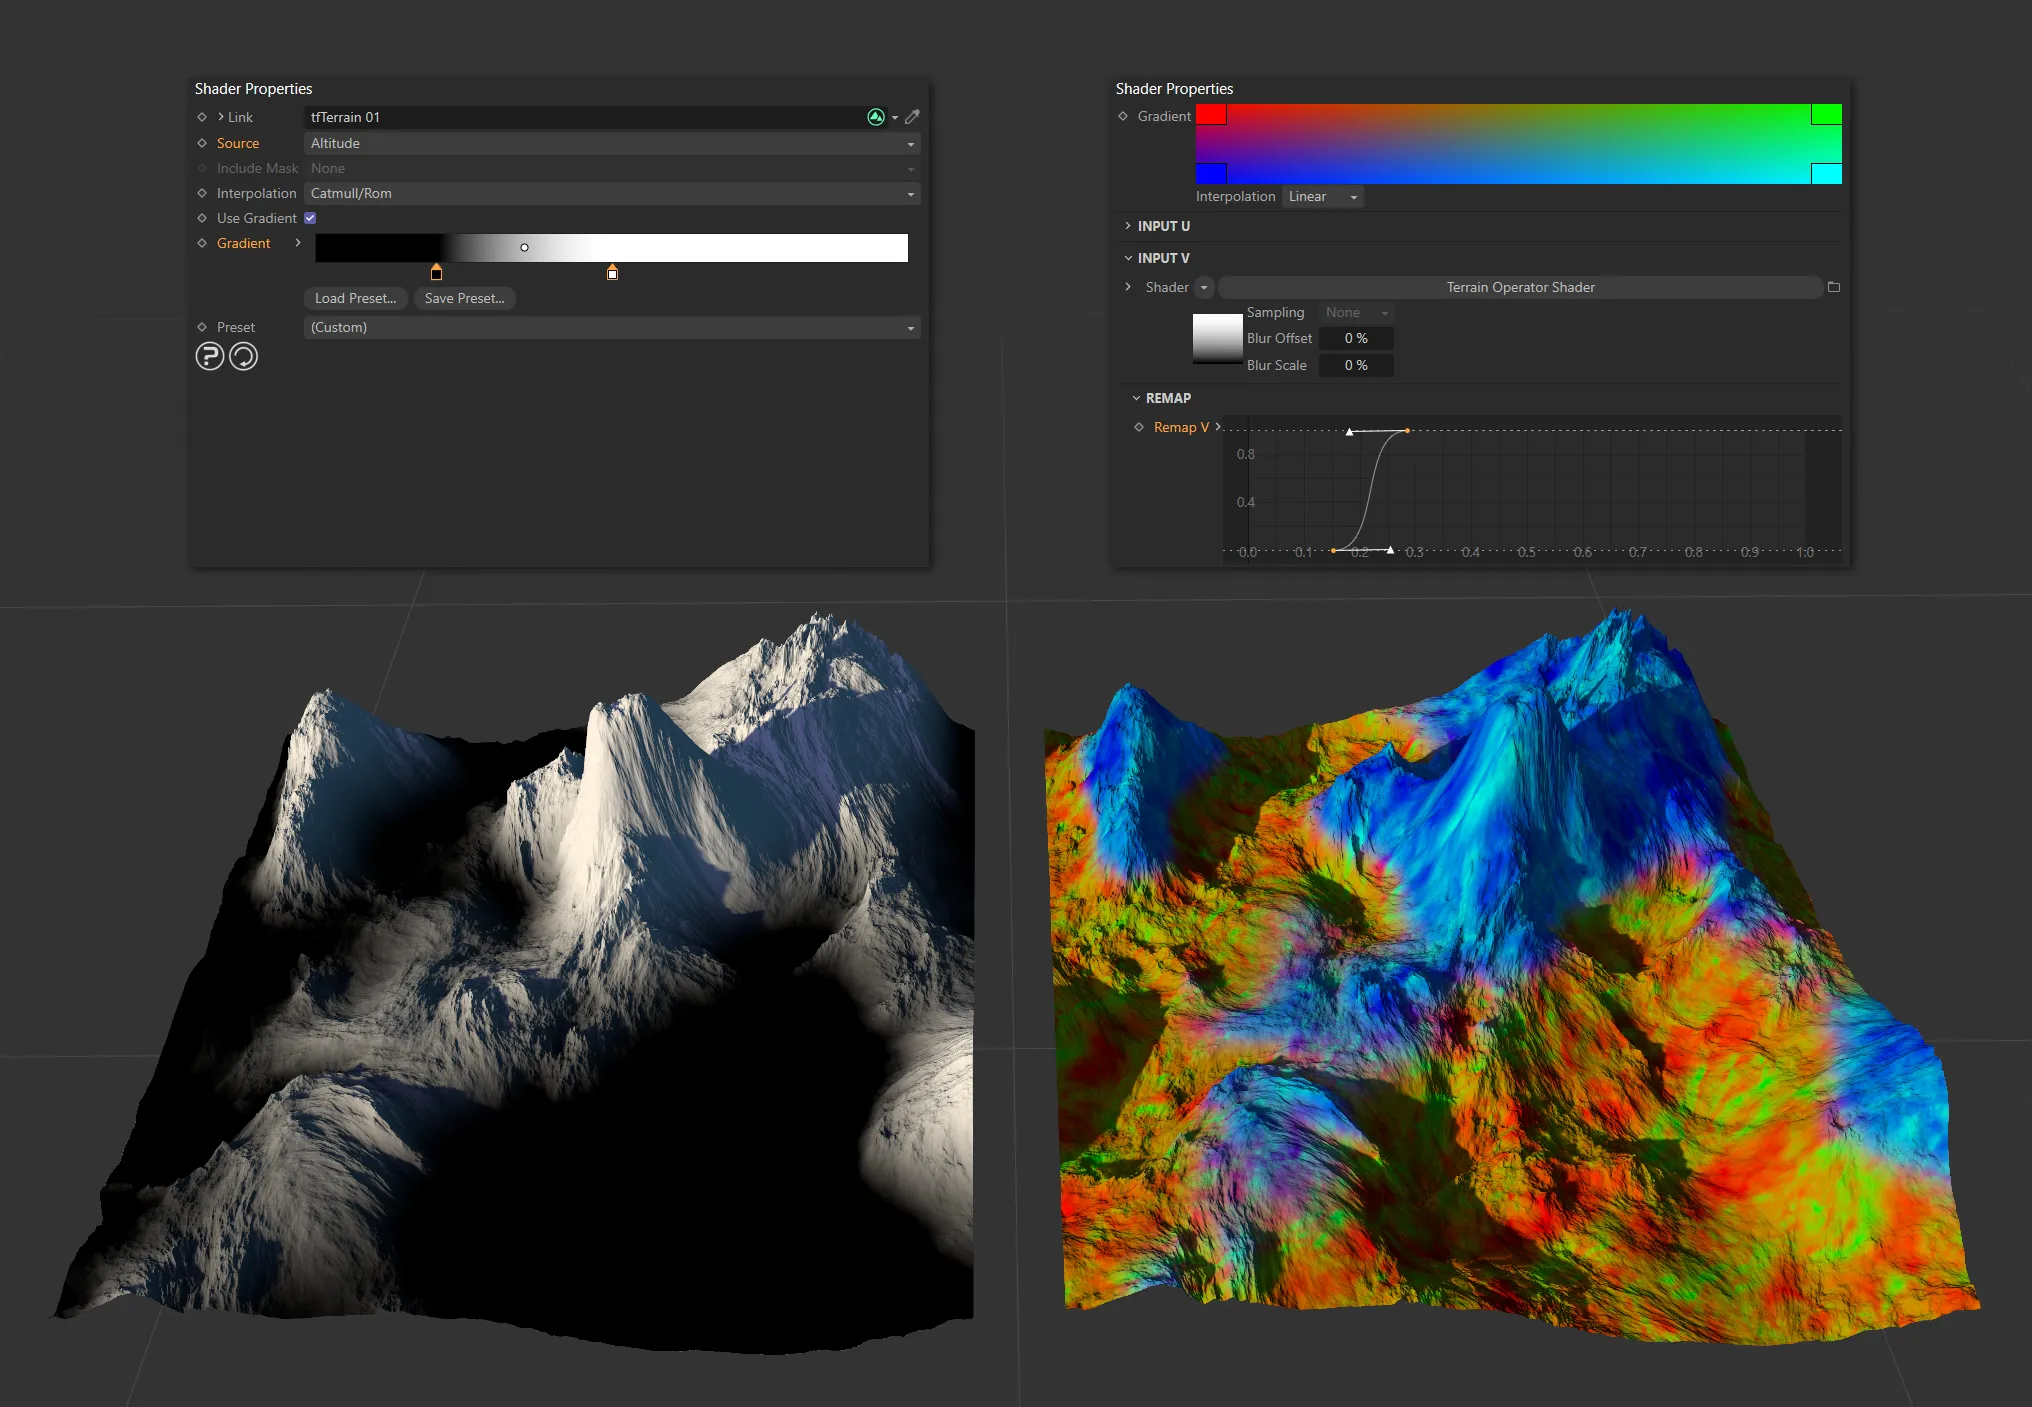Click the Load Preset button

pos(355,298)
